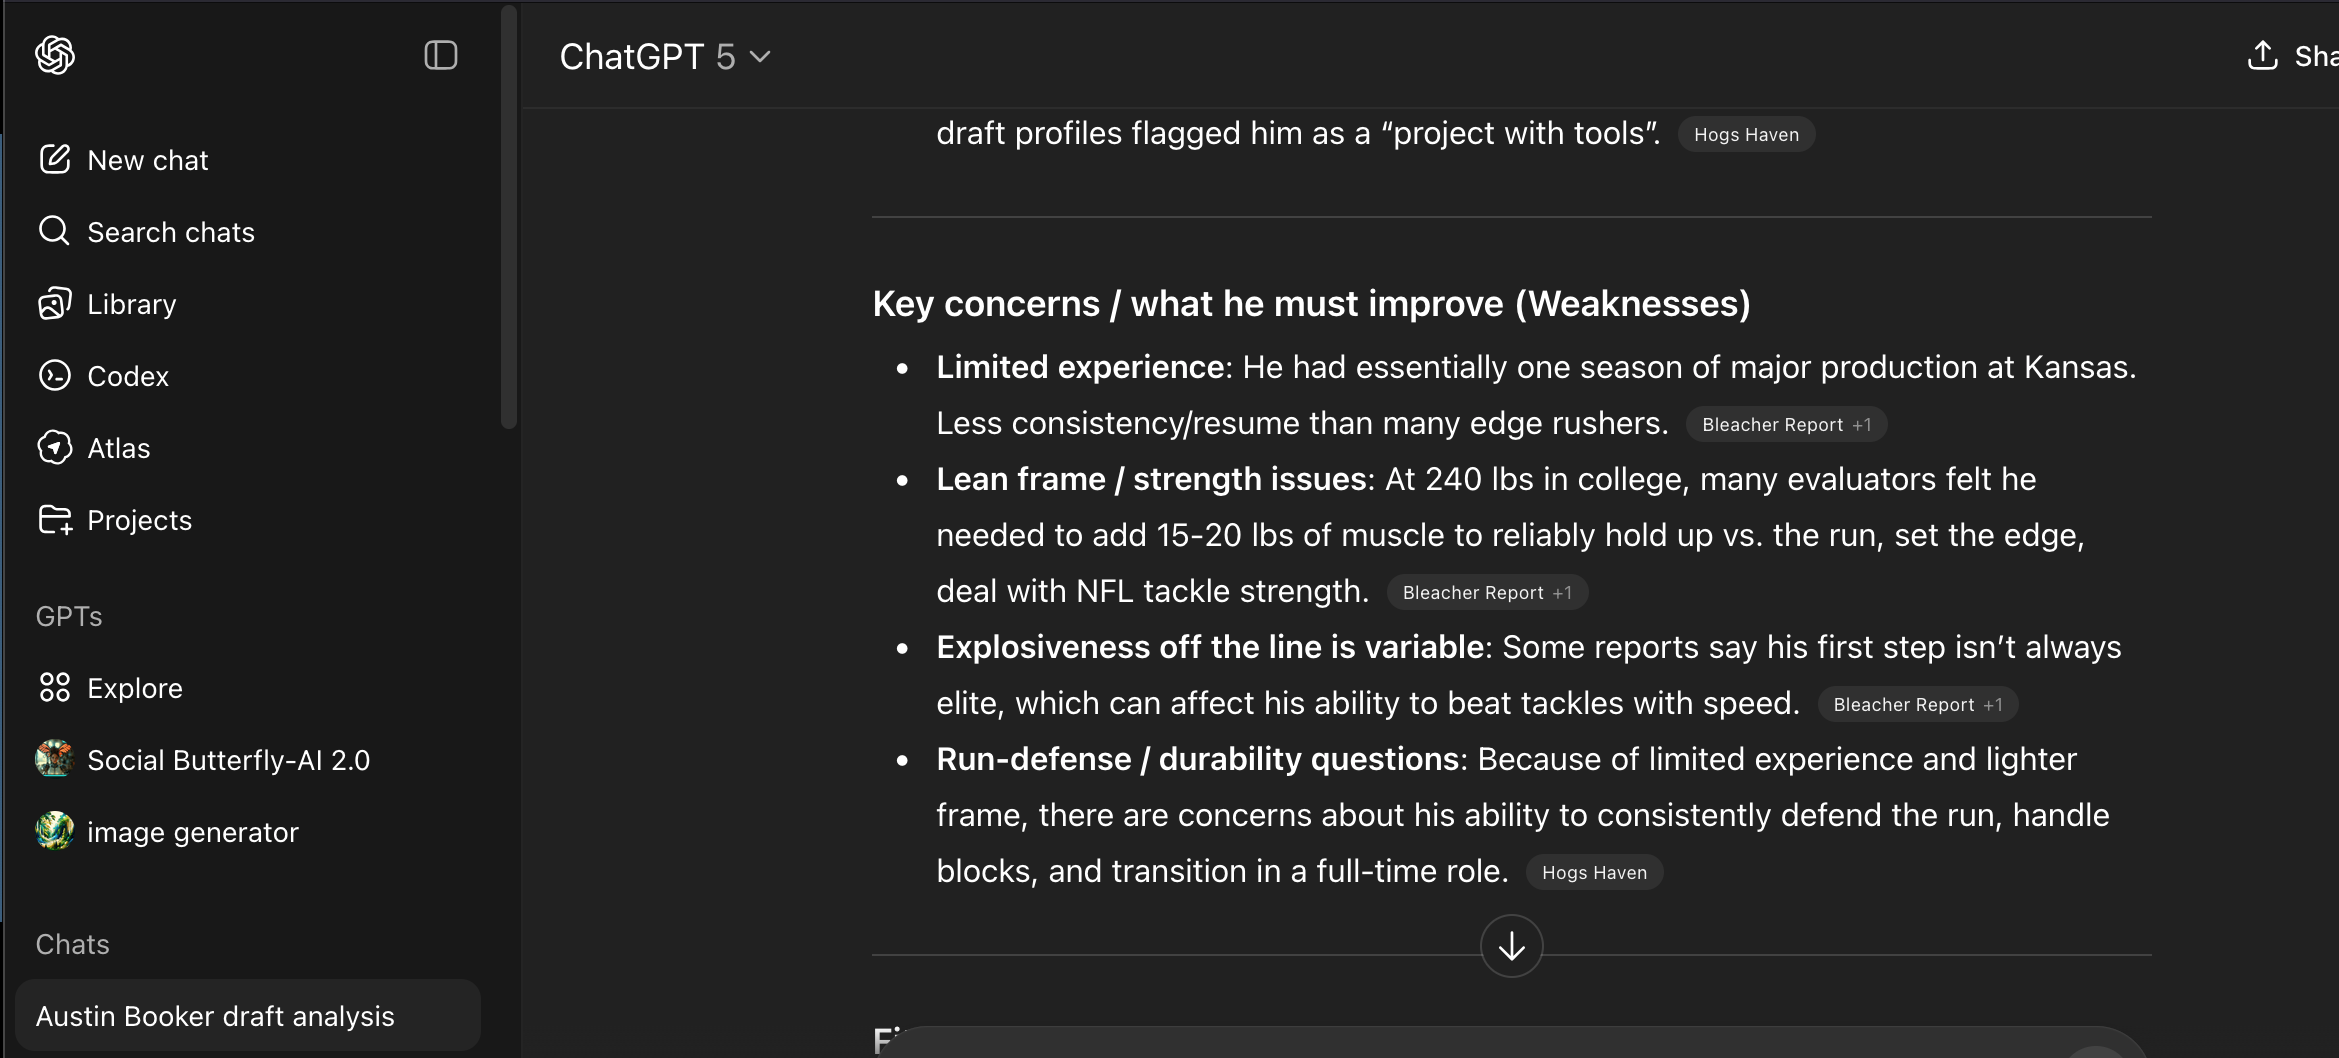The image size is (2339, 1058).
Task: Collapse the GPTs section header
Action: [69, 616]
